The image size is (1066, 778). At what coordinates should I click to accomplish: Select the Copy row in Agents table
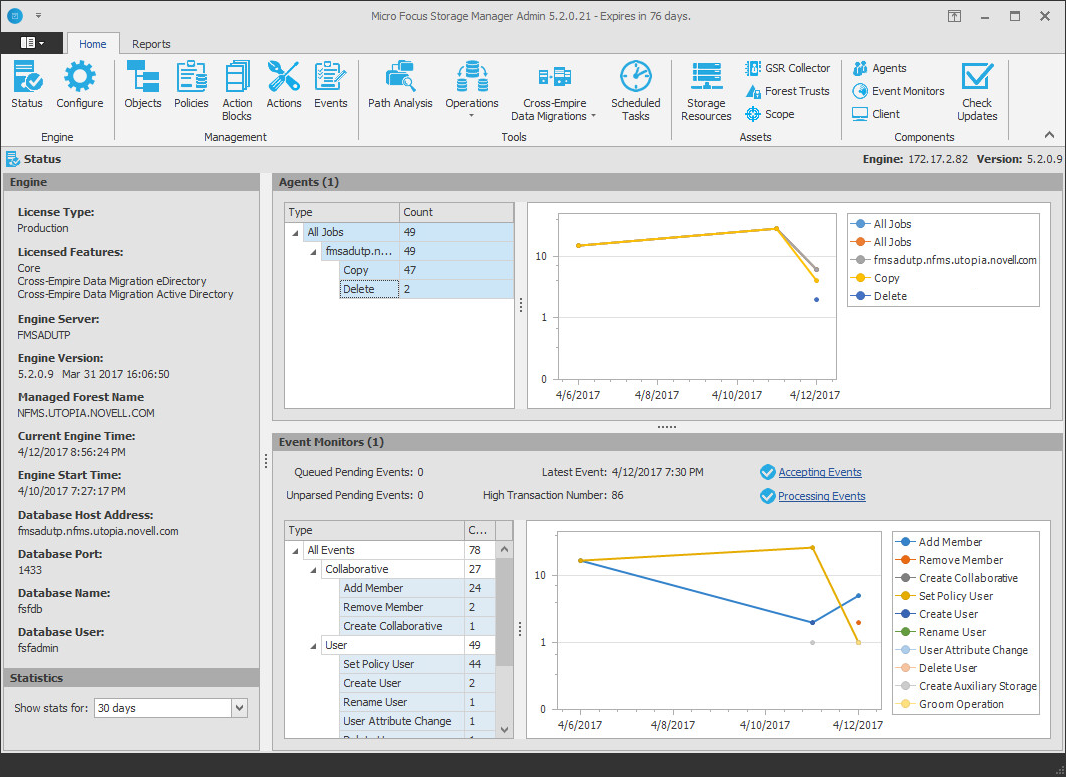coord(426,270)
